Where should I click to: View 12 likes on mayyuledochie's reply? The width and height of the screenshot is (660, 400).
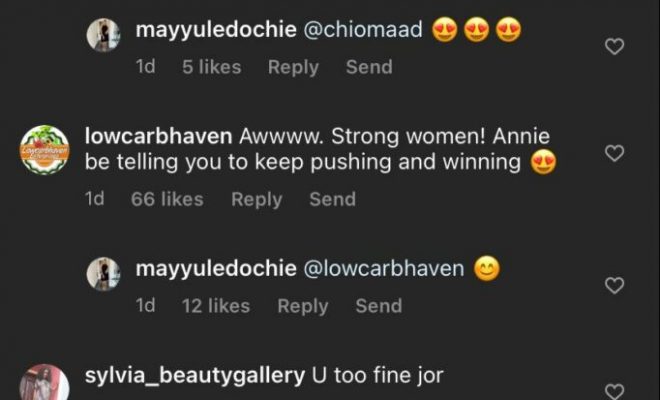pyautogui.click(x=215, y=306)
